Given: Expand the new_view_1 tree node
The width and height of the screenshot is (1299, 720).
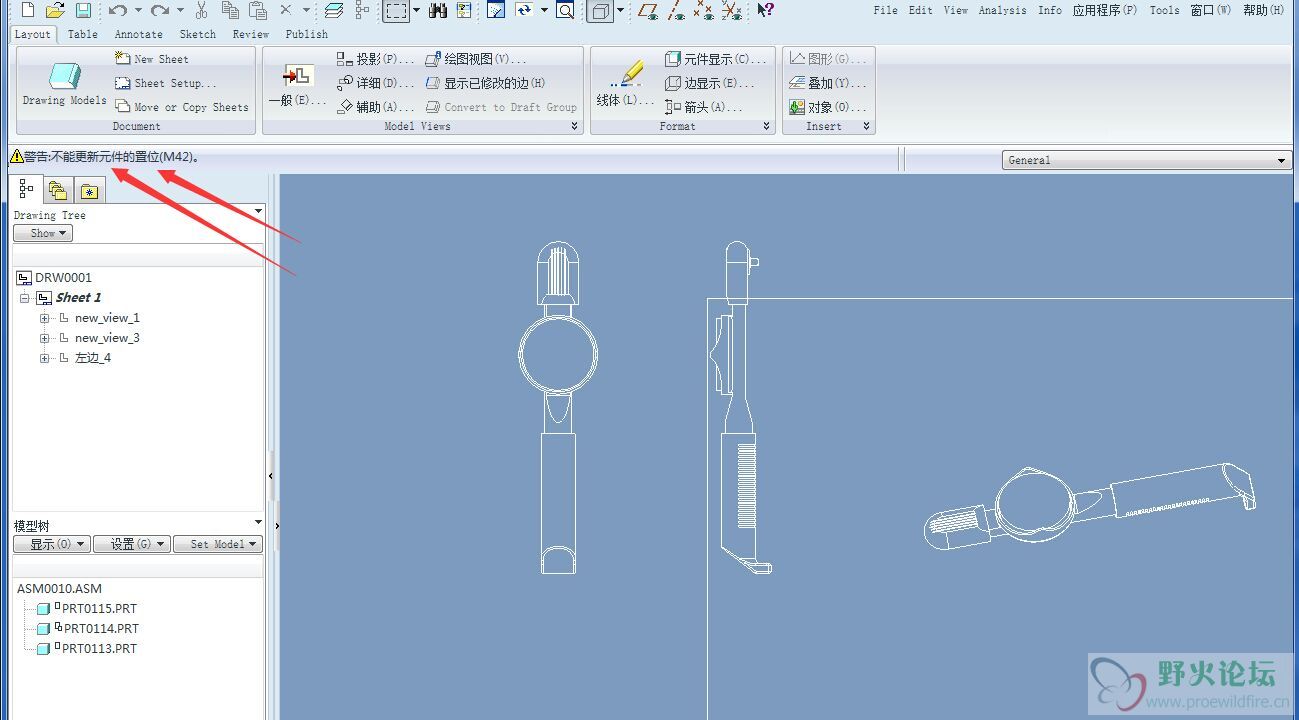Looking at the screenshot, I should pyautogui.click(x=44, y=318).
